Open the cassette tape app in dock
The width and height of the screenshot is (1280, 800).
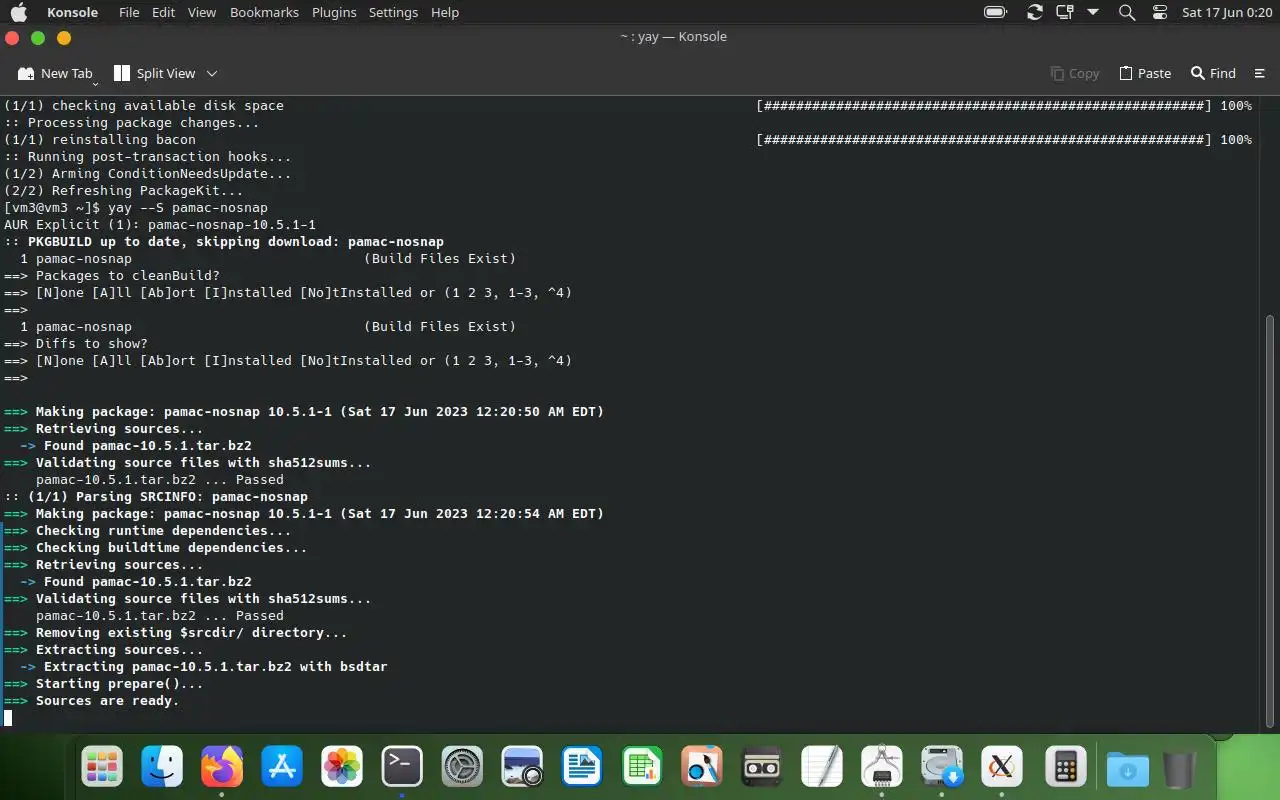[762, 767]
